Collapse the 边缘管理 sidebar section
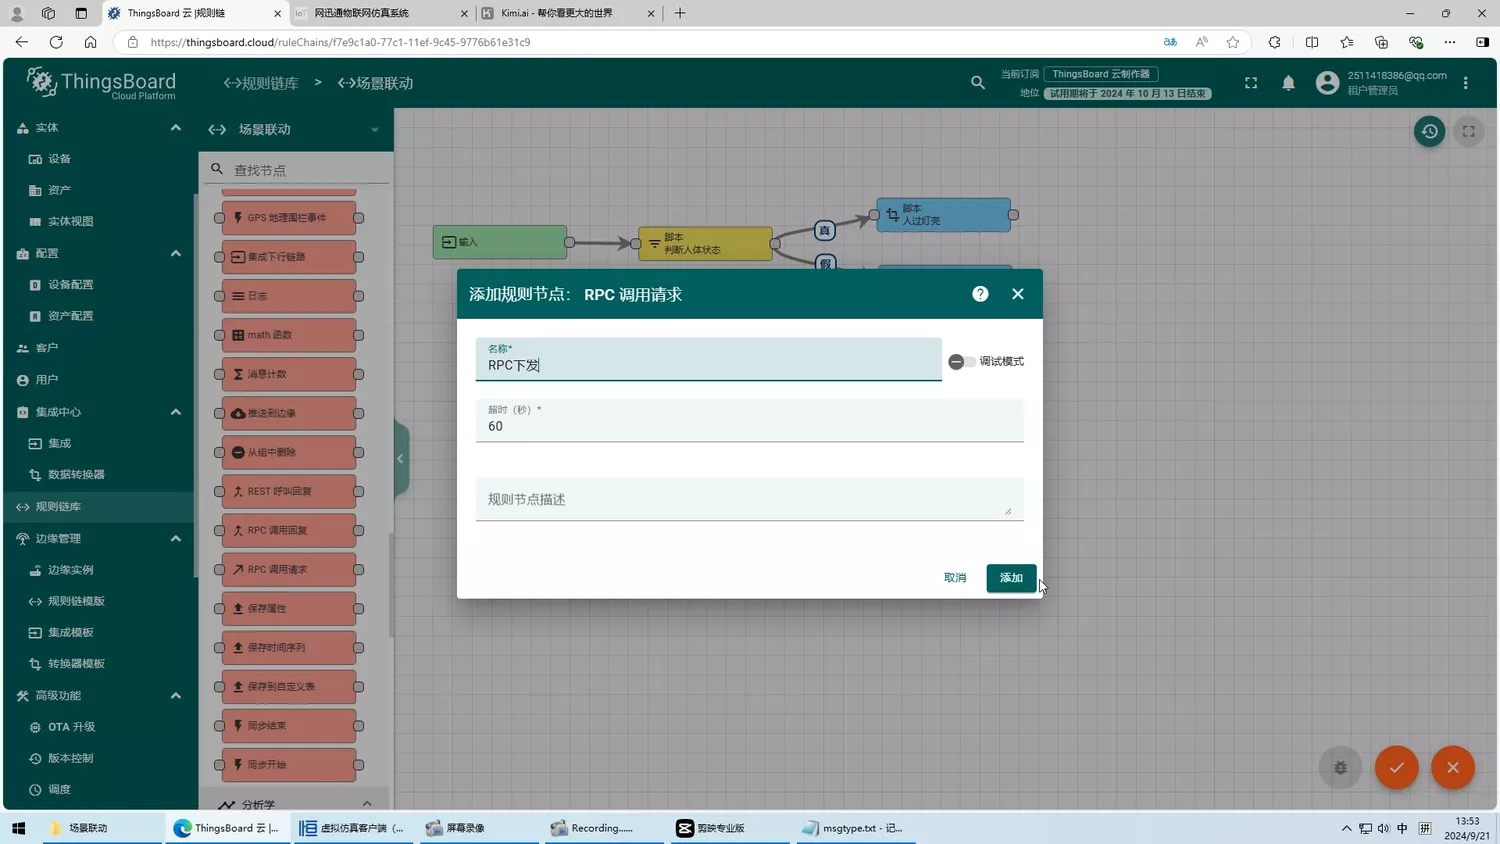1500x844 pixels. point(176,538)
